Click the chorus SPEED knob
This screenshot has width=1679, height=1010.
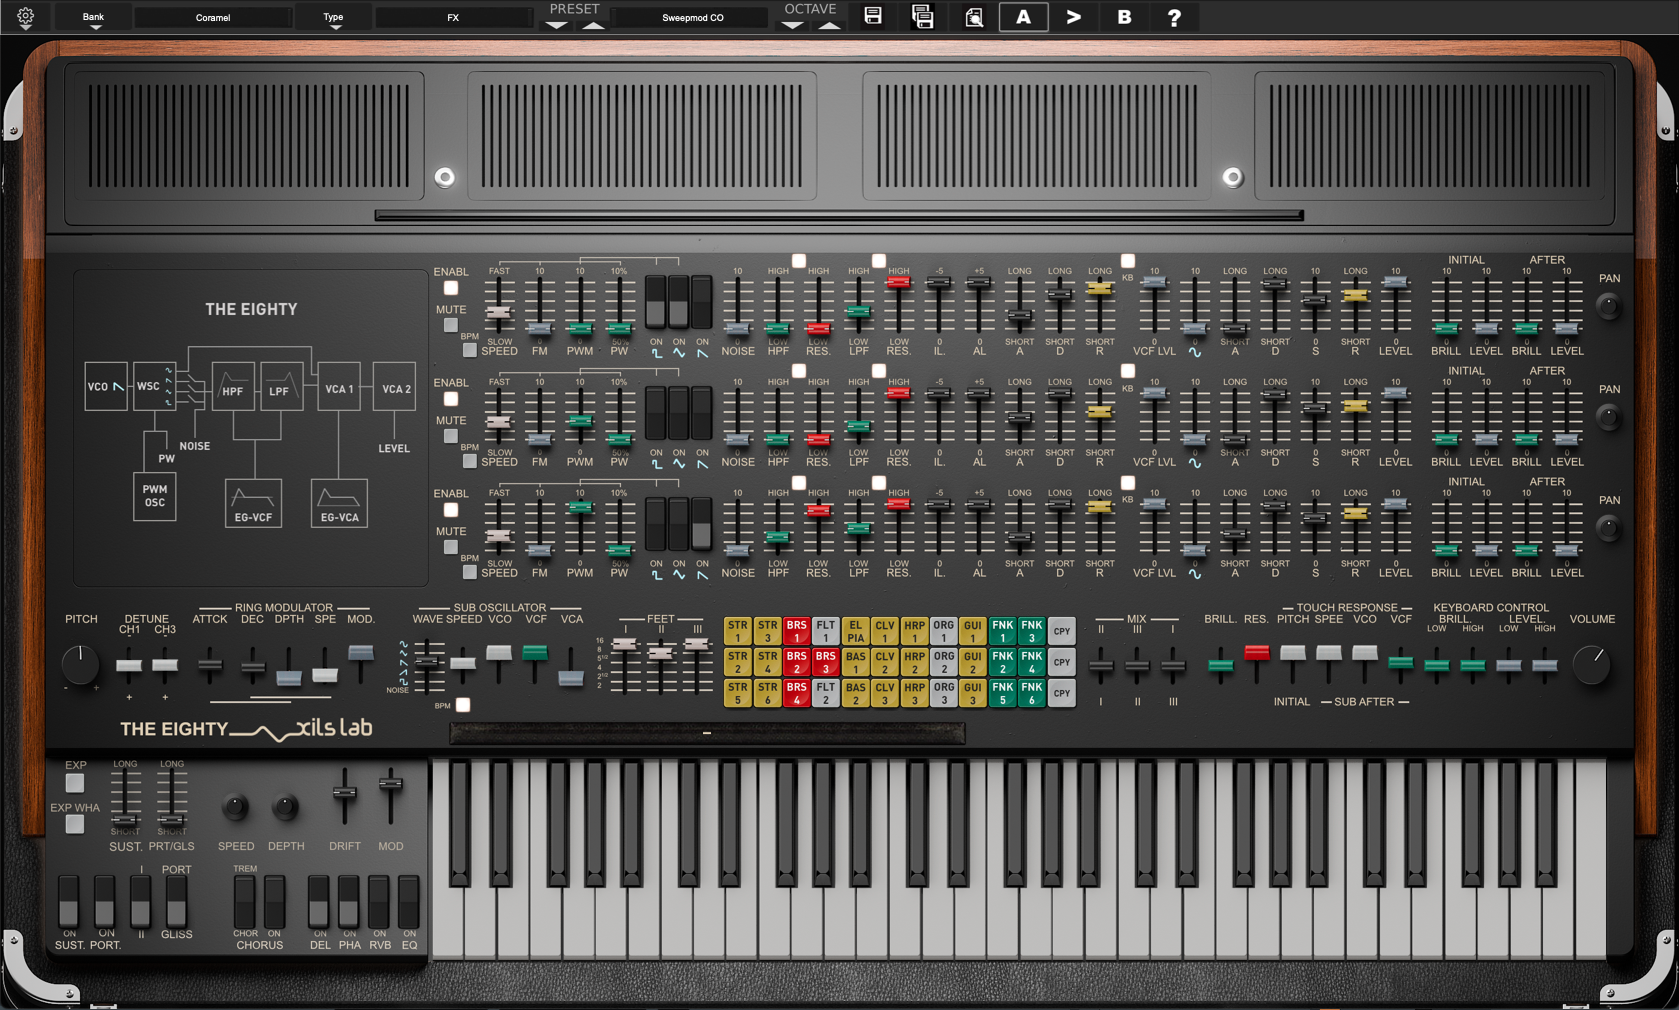pos(235,807)
